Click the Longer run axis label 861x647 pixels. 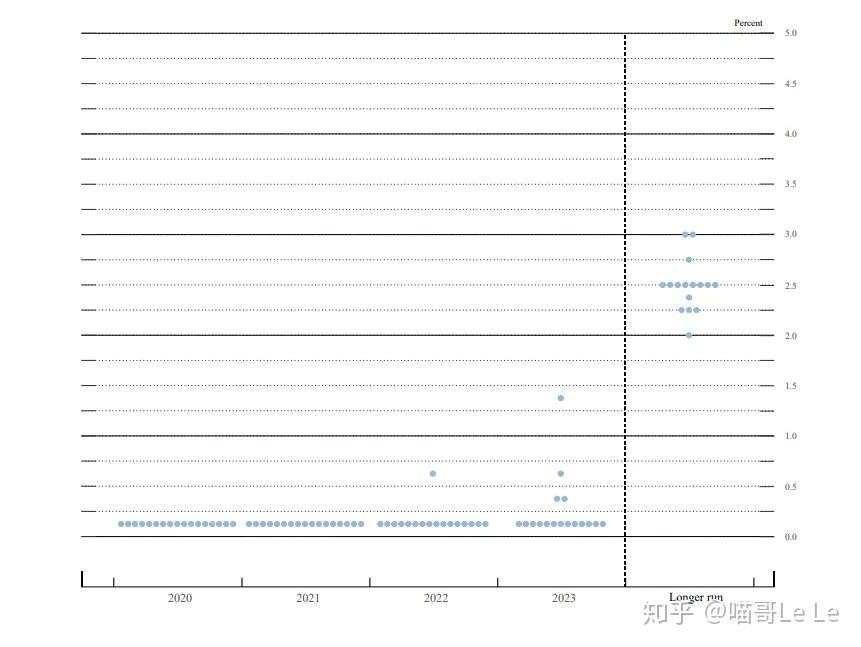coord(696,597)
